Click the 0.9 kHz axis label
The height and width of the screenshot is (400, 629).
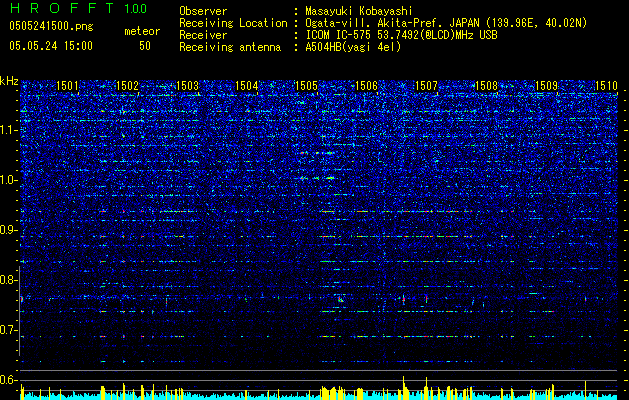[9, 230]
